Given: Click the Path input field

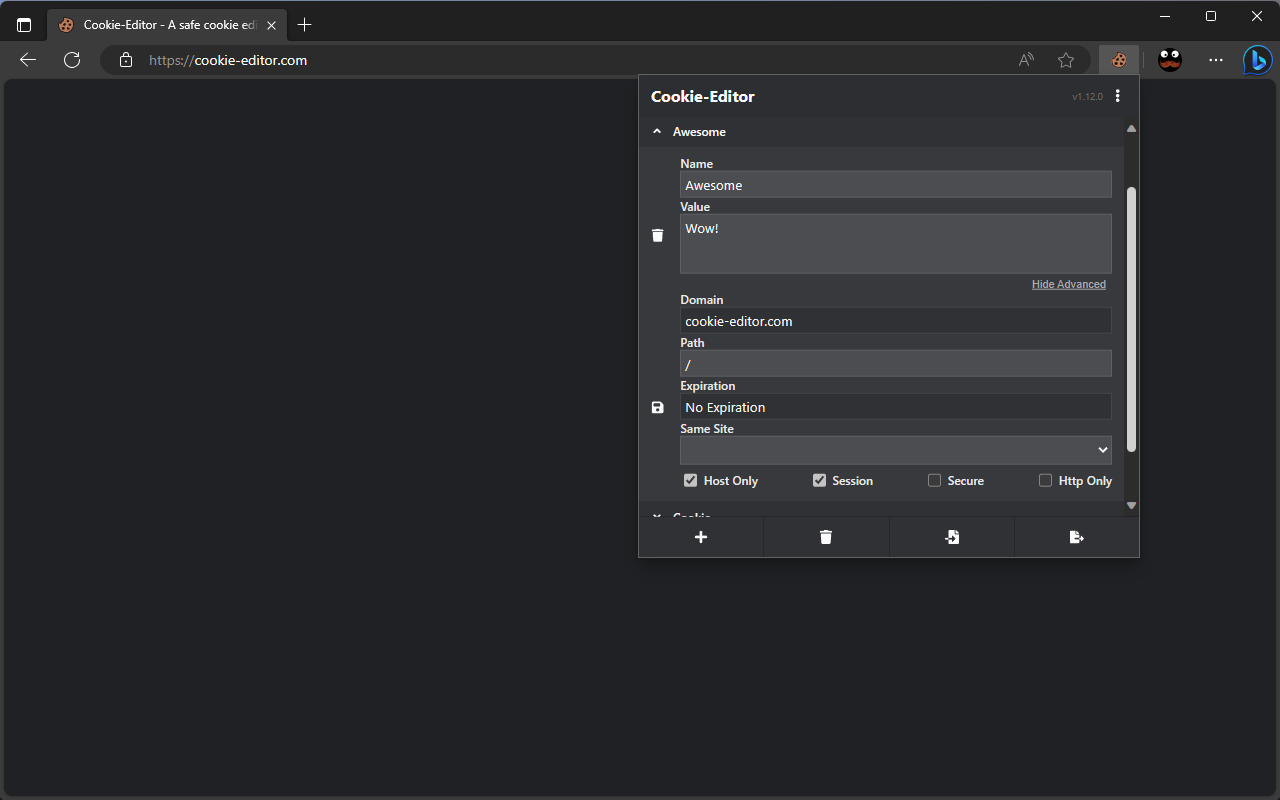Looking at the screenshot, I should coord(896,364).
